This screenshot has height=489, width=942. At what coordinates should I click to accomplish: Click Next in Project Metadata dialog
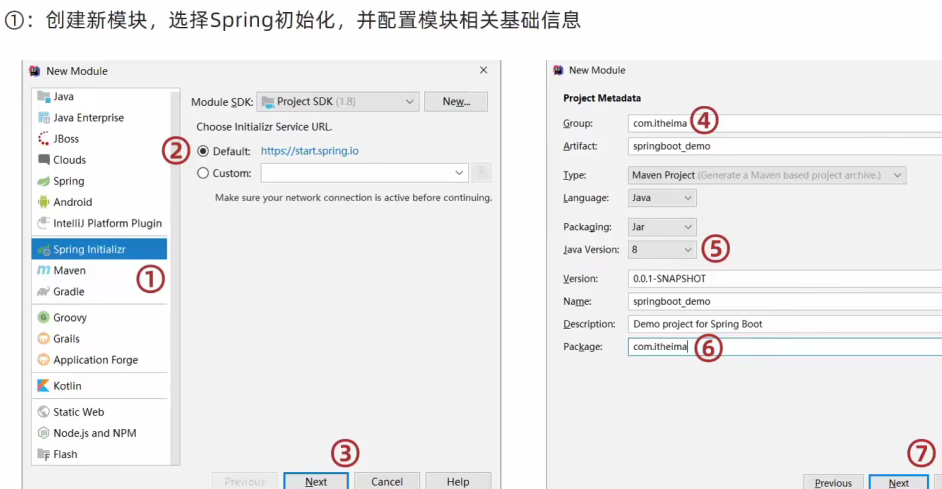click(899, 482)
